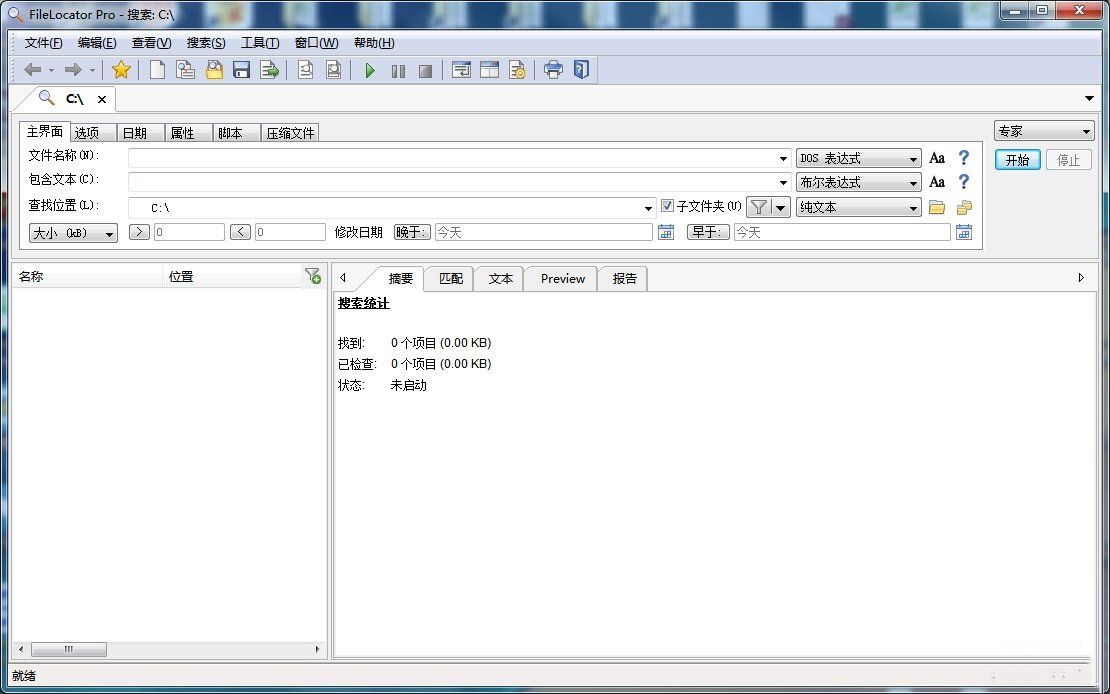Open the help book icon in toolbar
The image size is (1110, 694).
coord(581,69)
